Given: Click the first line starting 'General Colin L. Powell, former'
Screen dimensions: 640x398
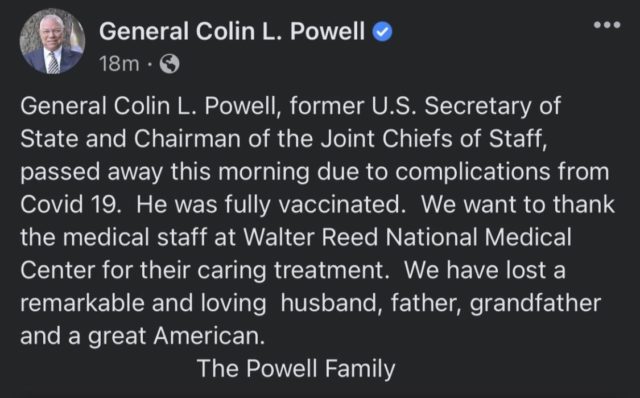Looking at the screenshot, I should pyautogui.click(x=291, y=106).
